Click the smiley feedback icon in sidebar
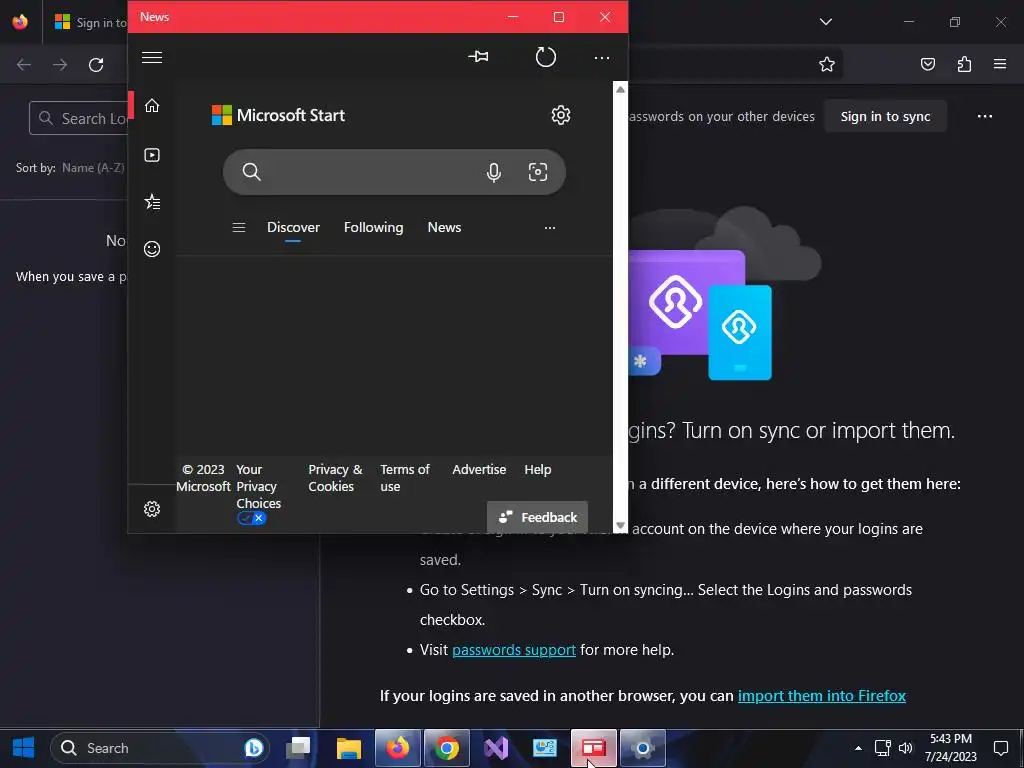 tap(152, 249)
